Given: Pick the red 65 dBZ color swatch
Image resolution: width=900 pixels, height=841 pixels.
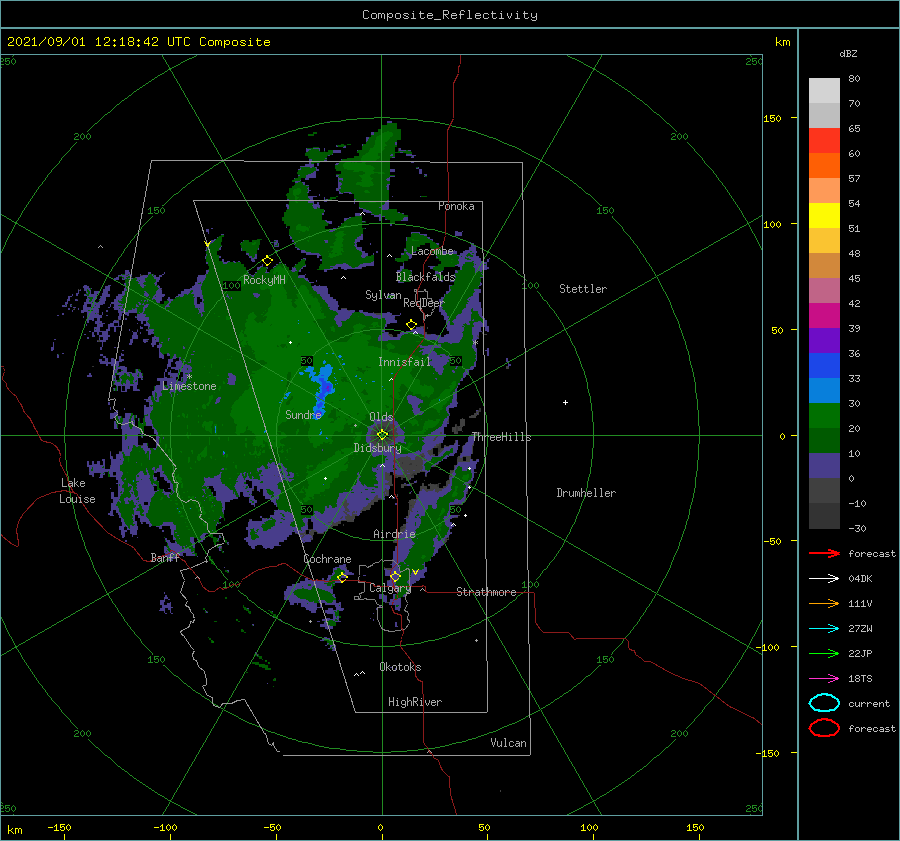Looking at the screenshot, I should pyautogui.click(x=824, y=141).
